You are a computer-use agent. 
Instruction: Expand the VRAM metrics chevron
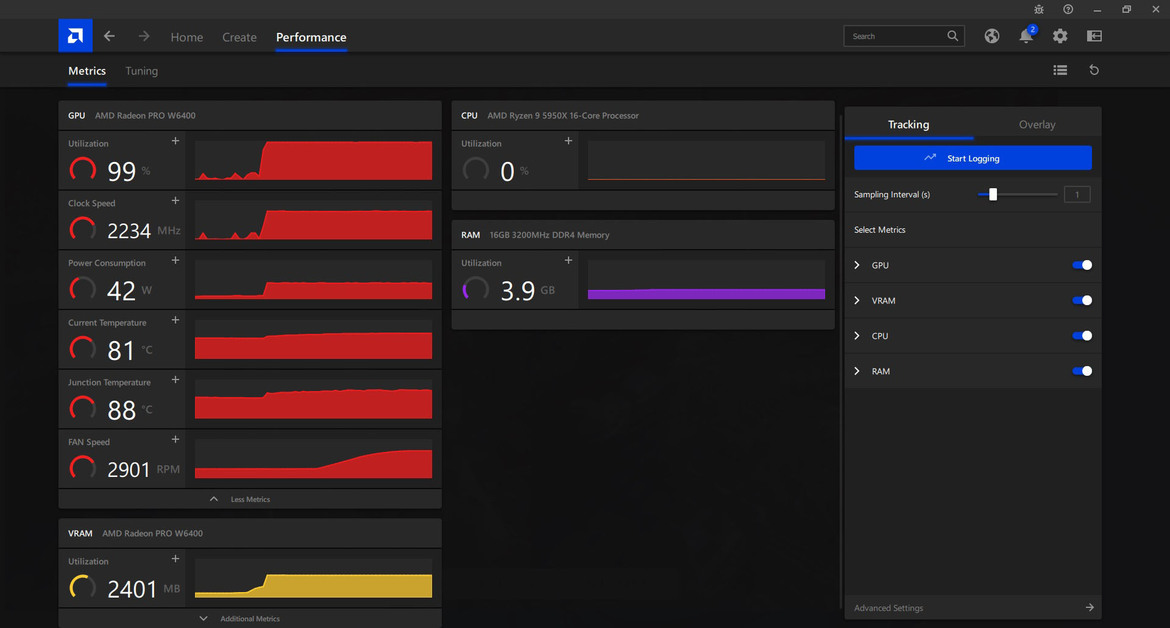tap(857, 301)
